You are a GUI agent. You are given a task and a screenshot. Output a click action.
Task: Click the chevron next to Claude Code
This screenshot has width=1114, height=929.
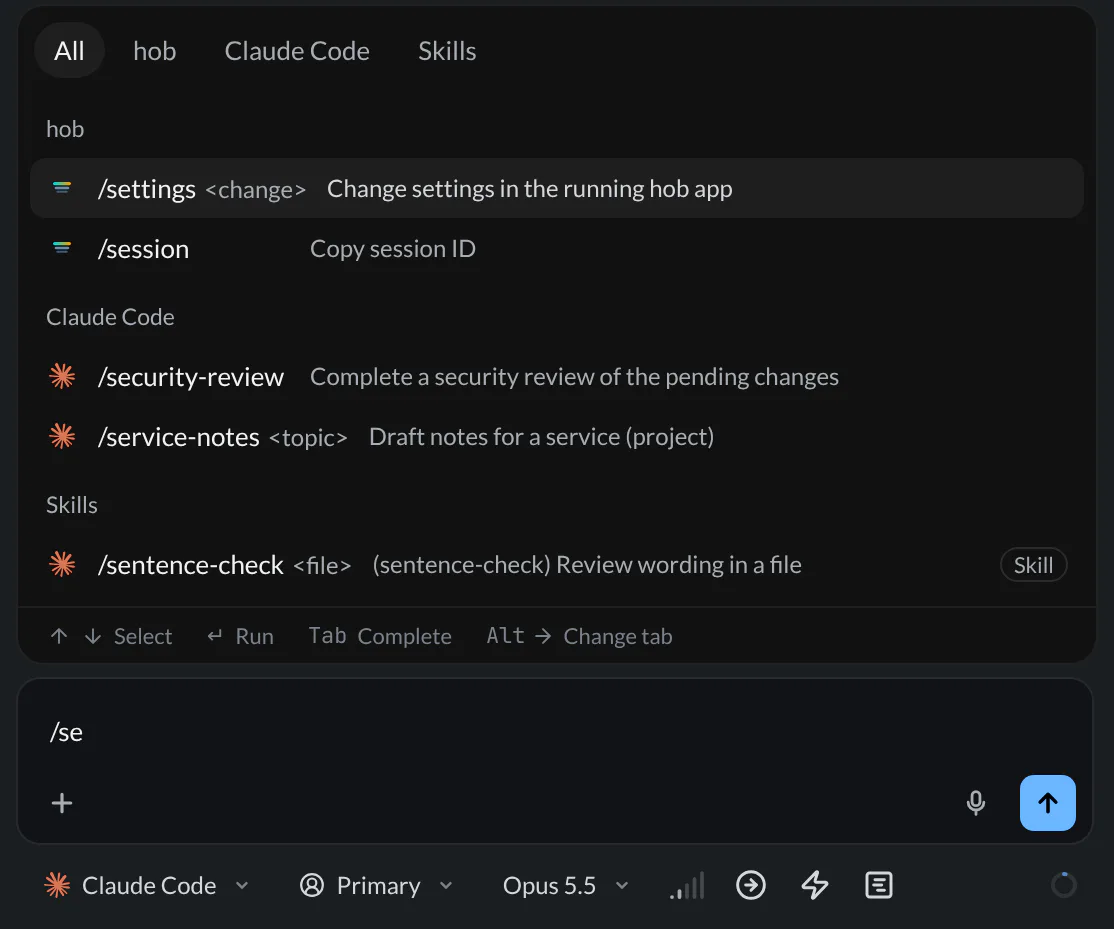pos(242,886)
